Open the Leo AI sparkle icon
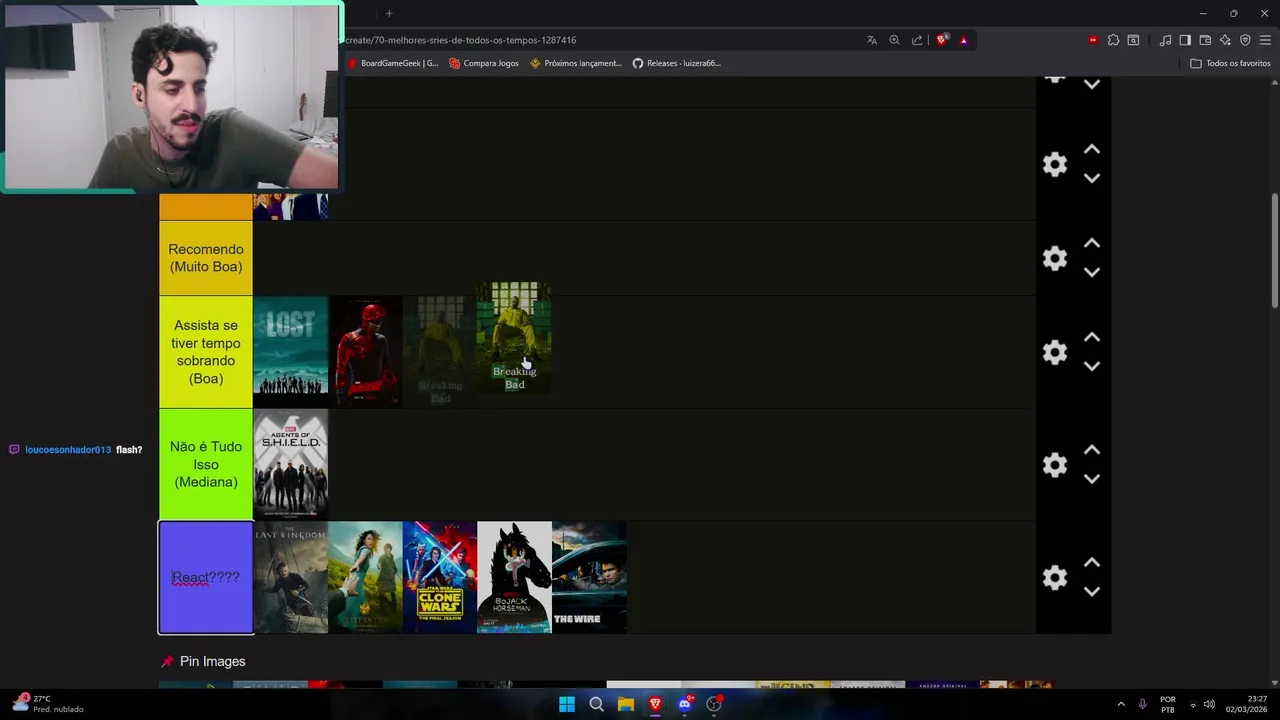This screenshot has width=1280, height=720. pos(1225,40)
